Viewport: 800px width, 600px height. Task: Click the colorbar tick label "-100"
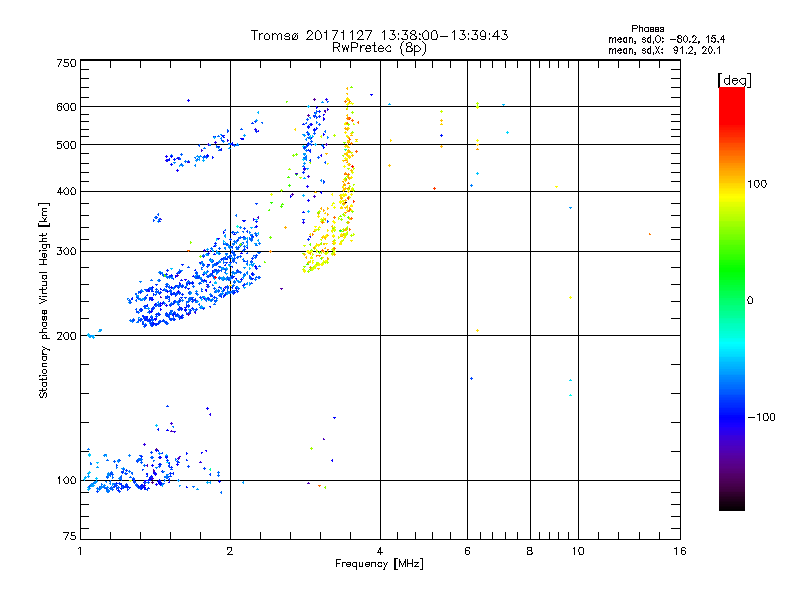762,417
